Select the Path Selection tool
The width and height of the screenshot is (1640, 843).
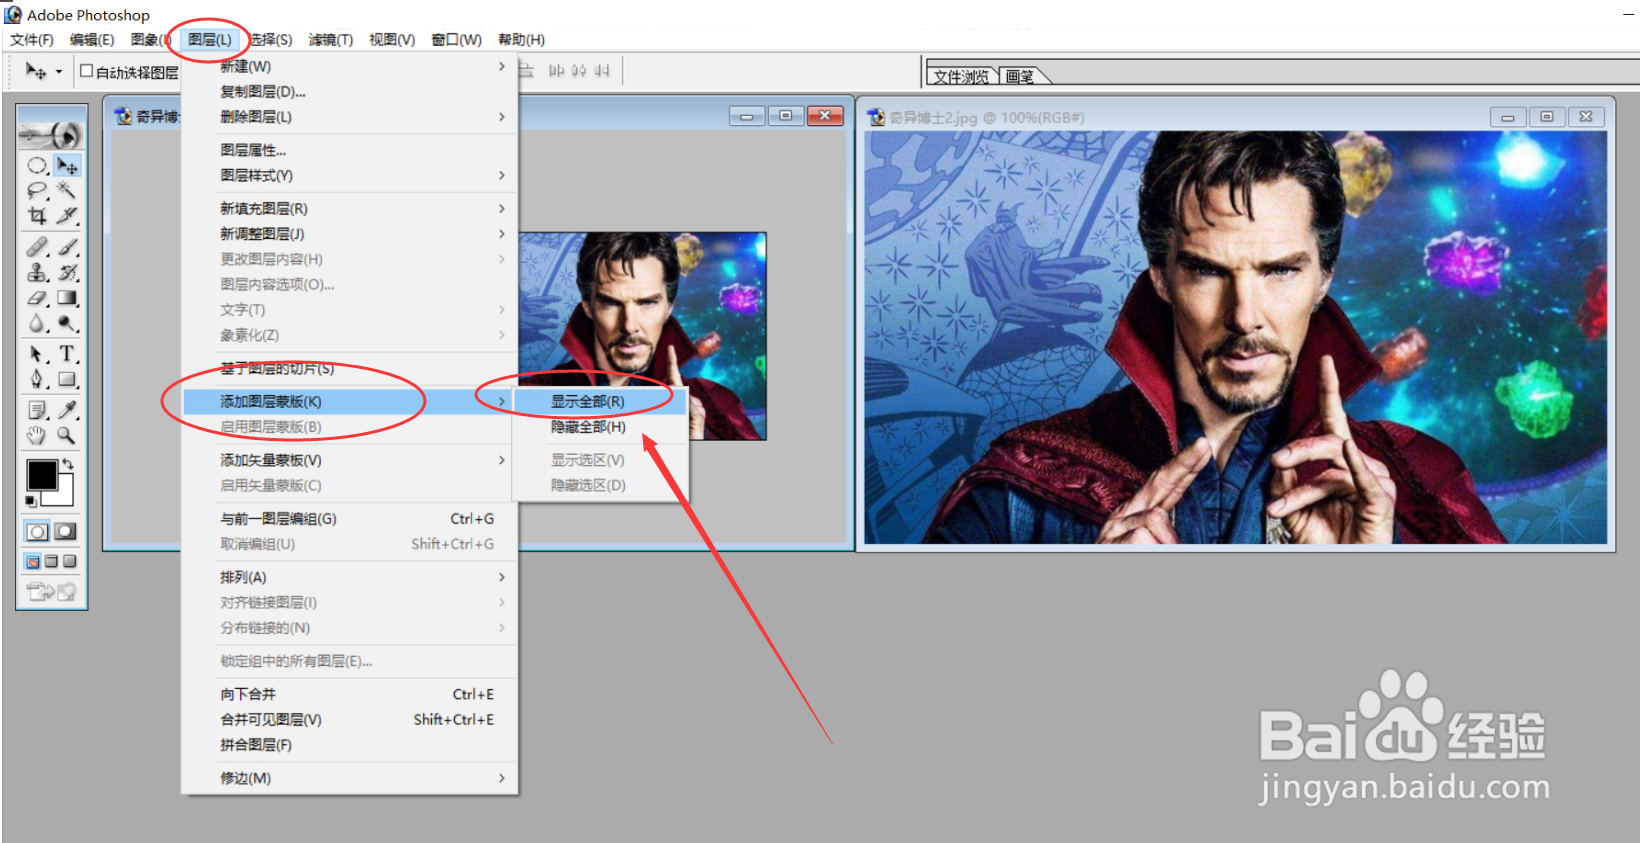pyautogui.click(x=38, y=354)
